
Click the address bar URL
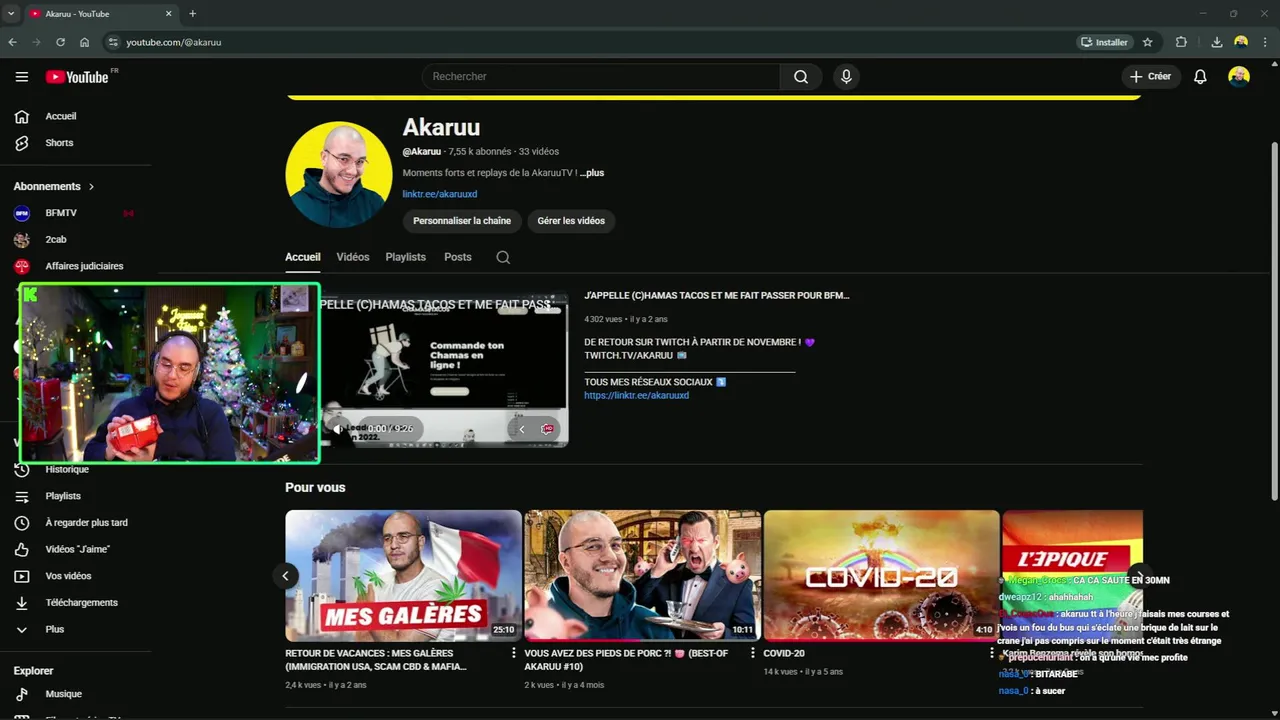click(173, 42)
